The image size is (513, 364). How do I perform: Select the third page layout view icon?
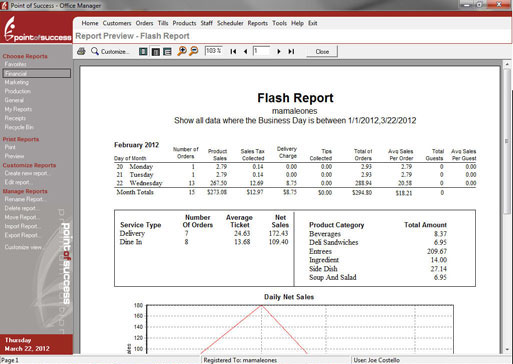click(x=167, y=52)
